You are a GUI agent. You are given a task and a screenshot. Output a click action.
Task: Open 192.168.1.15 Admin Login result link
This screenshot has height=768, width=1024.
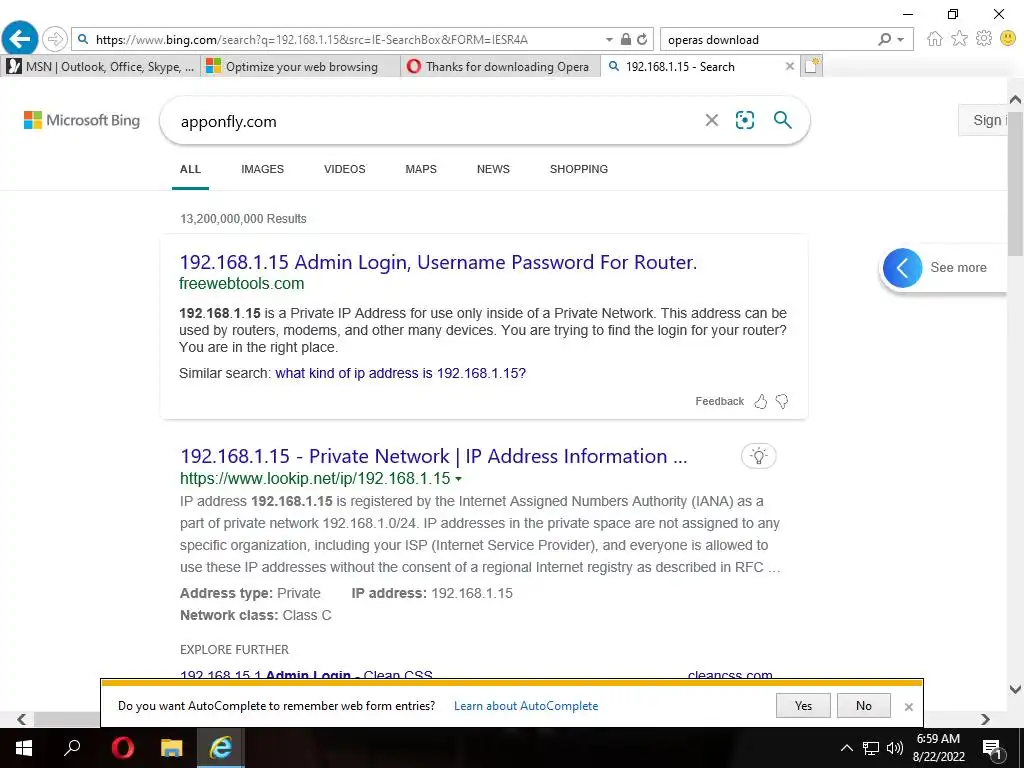coord(438,262)
